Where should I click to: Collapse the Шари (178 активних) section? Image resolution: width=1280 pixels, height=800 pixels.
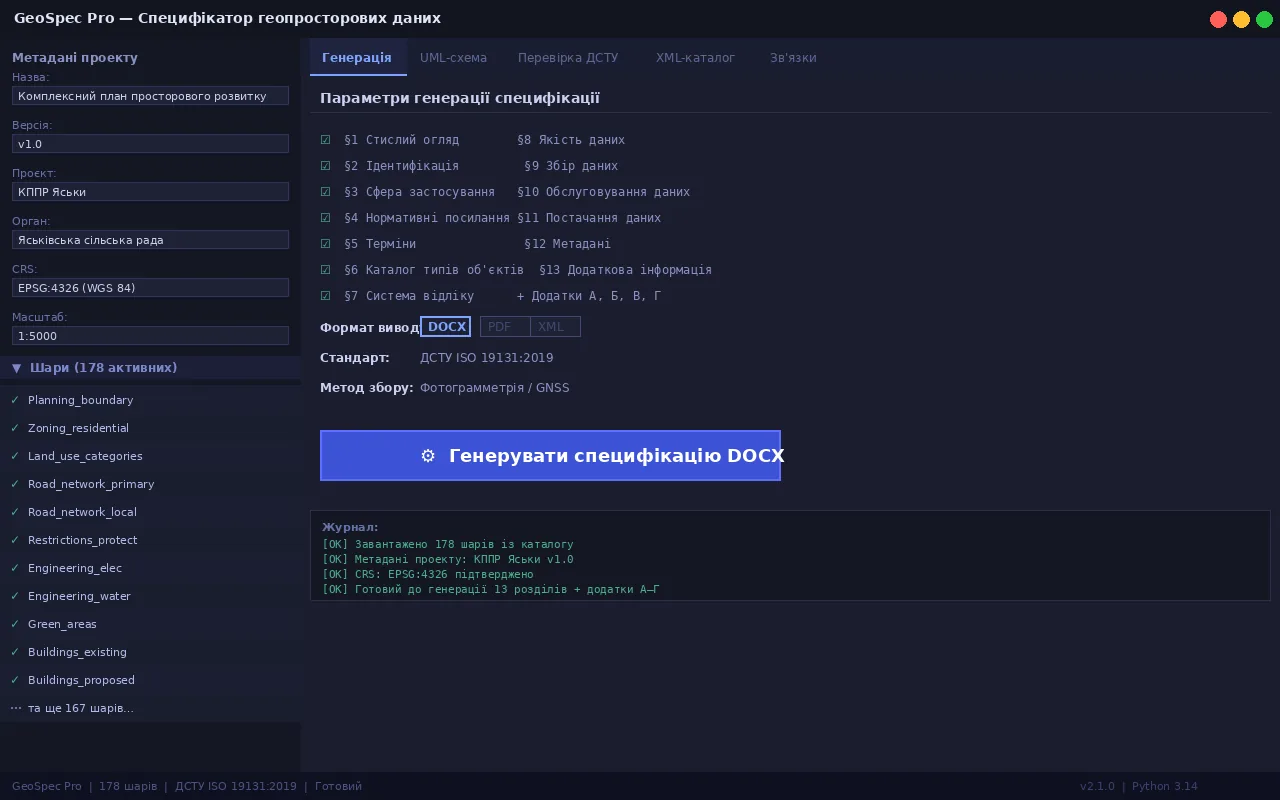pyautogui.click(x=150, y=368)
